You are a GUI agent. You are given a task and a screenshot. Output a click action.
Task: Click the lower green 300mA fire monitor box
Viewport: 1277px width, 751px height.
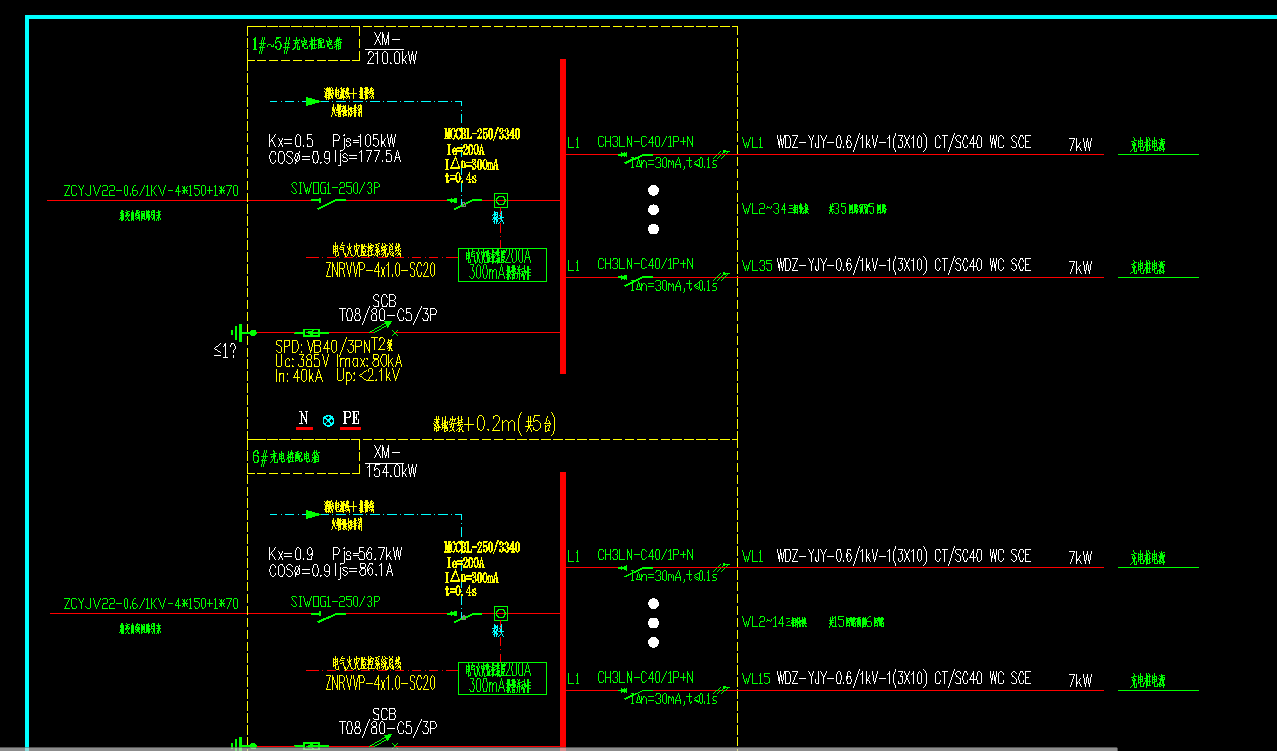502,678
